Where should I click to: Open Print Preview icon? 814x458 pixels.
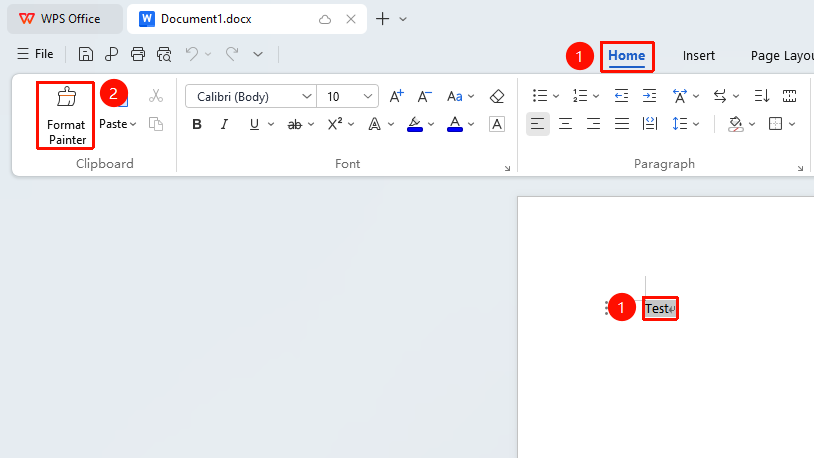(x=164, y=54)
